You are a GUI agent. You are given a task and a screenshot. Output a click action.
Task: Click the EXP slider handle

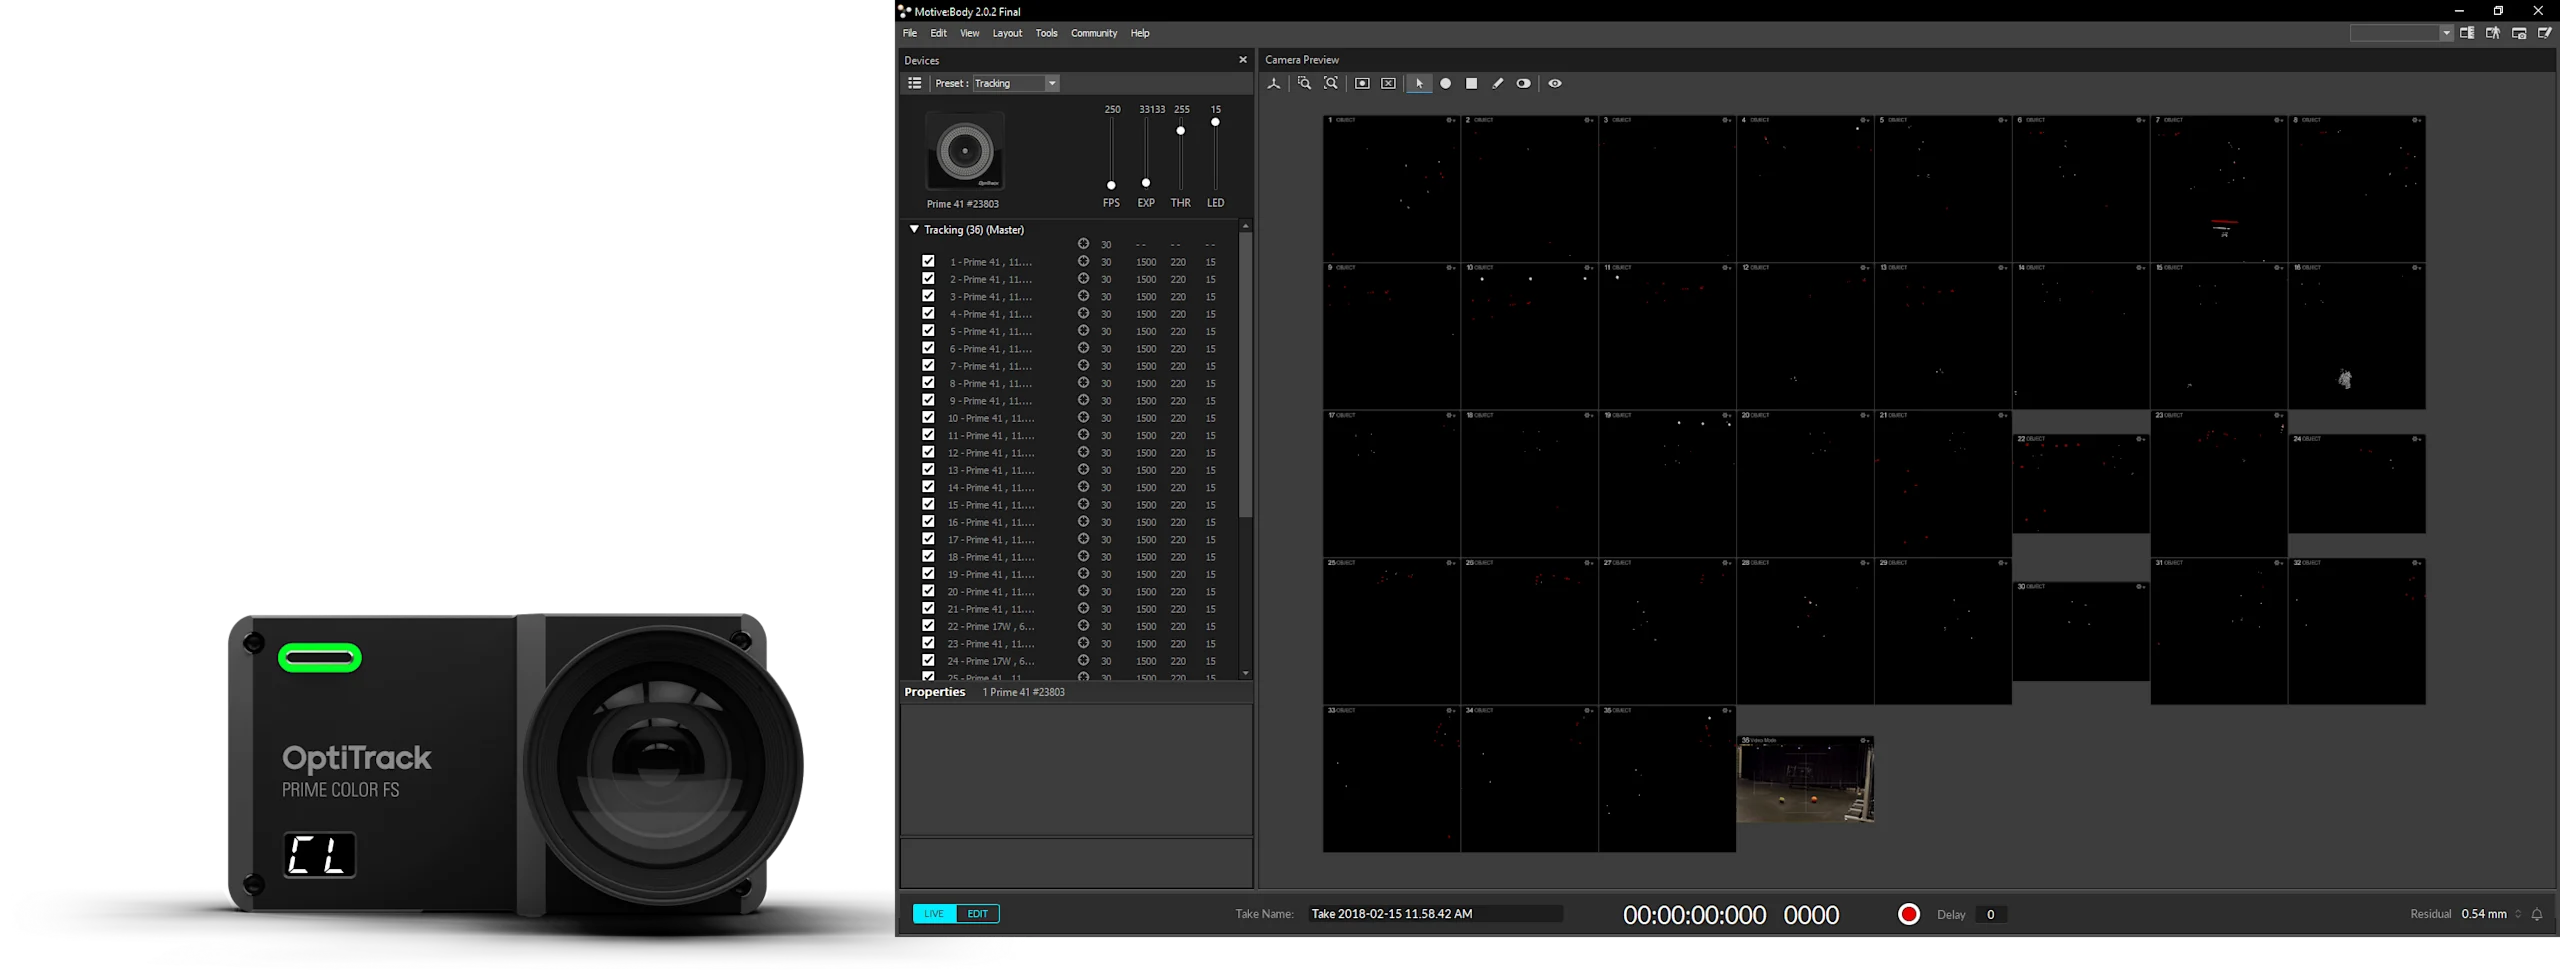pyautogui.click(x=1146, y=183)
